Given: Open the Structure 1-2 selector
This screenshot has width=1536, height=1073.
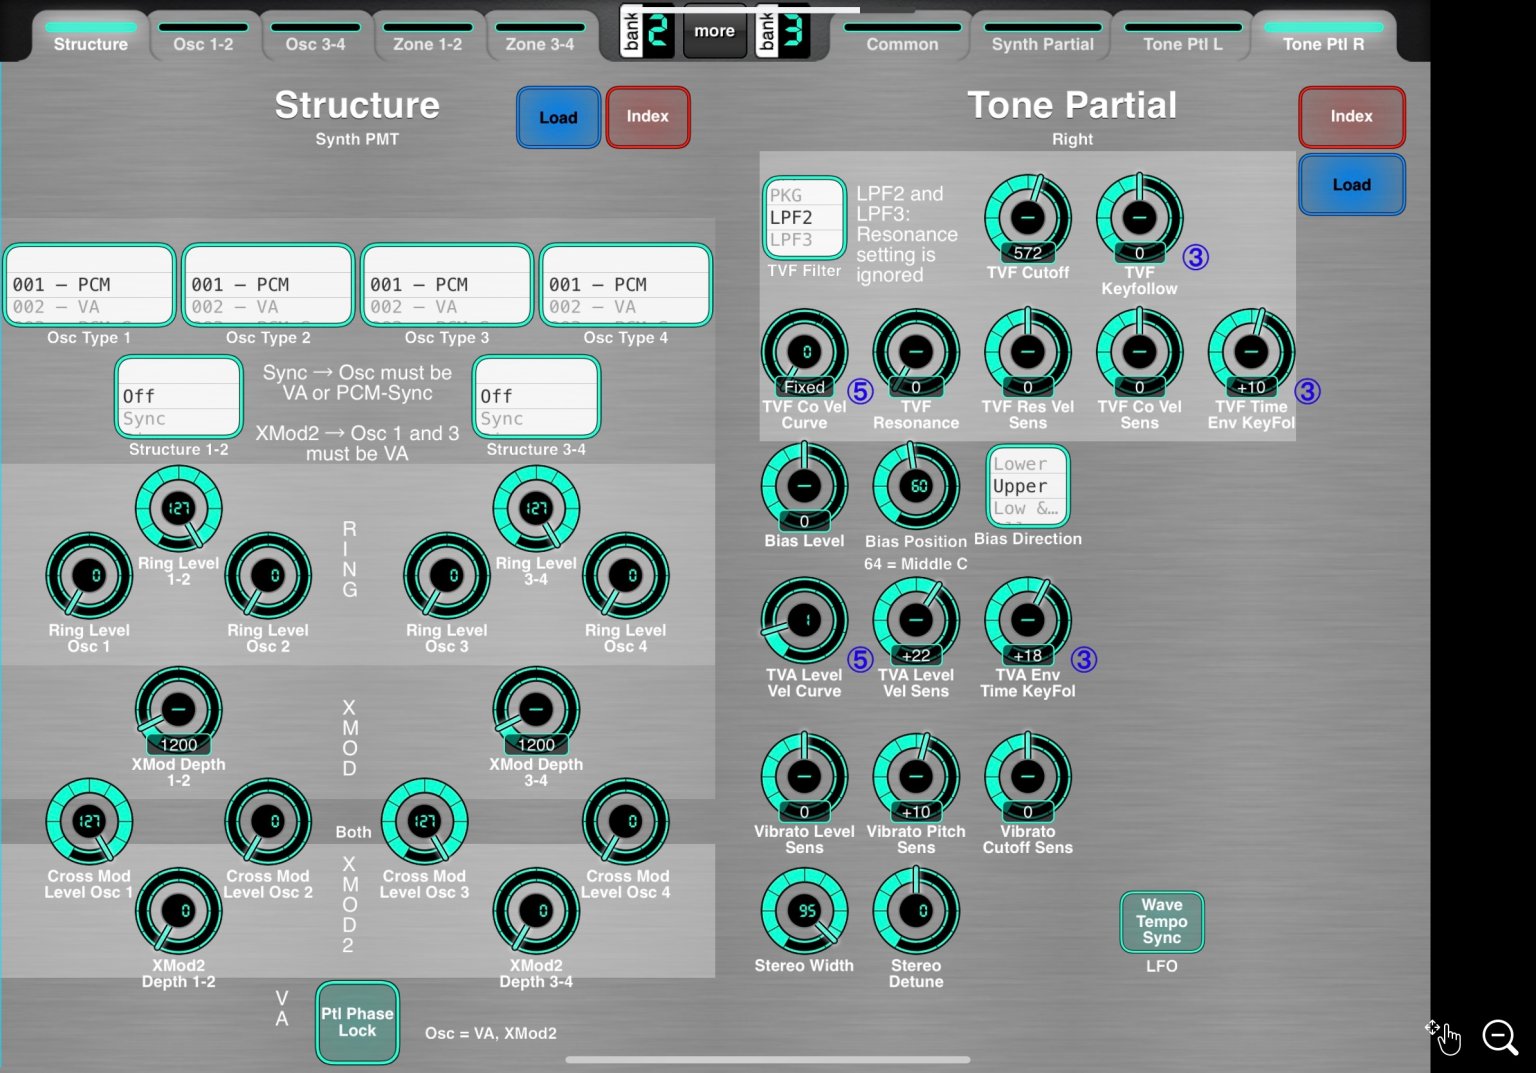Looking at the screenshot, I should point(179,397).
